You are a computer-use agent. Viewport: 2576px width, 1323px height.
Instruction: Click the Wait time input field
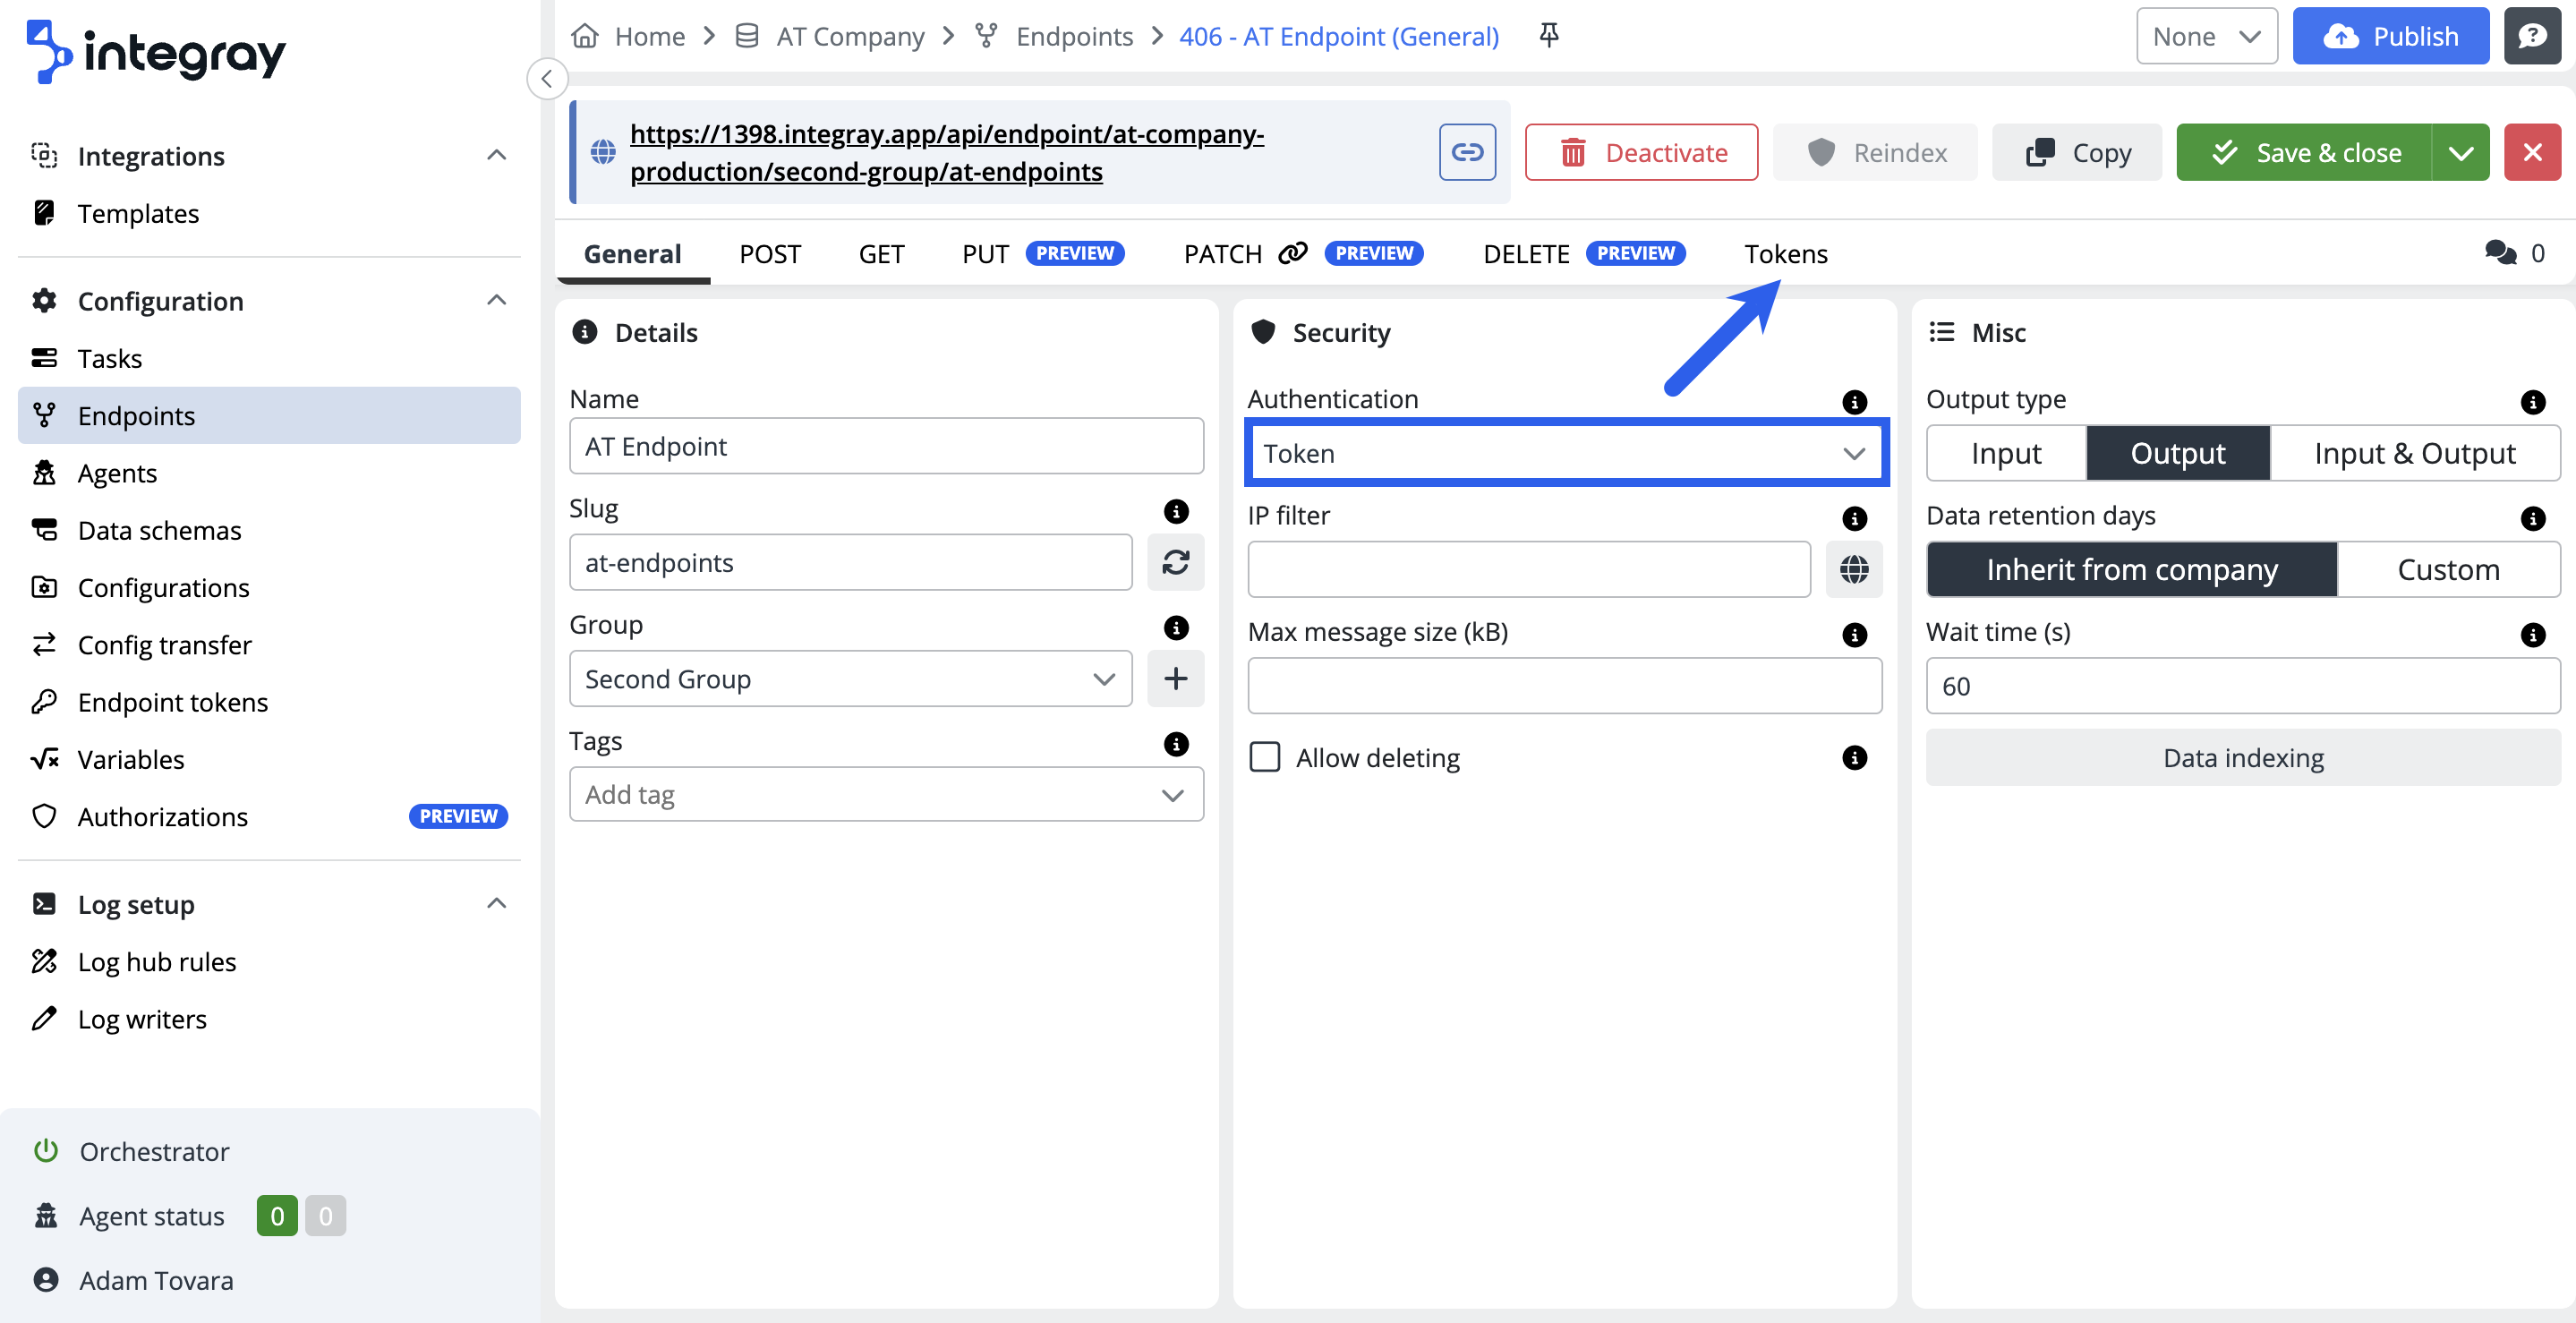coord(2241,686)
